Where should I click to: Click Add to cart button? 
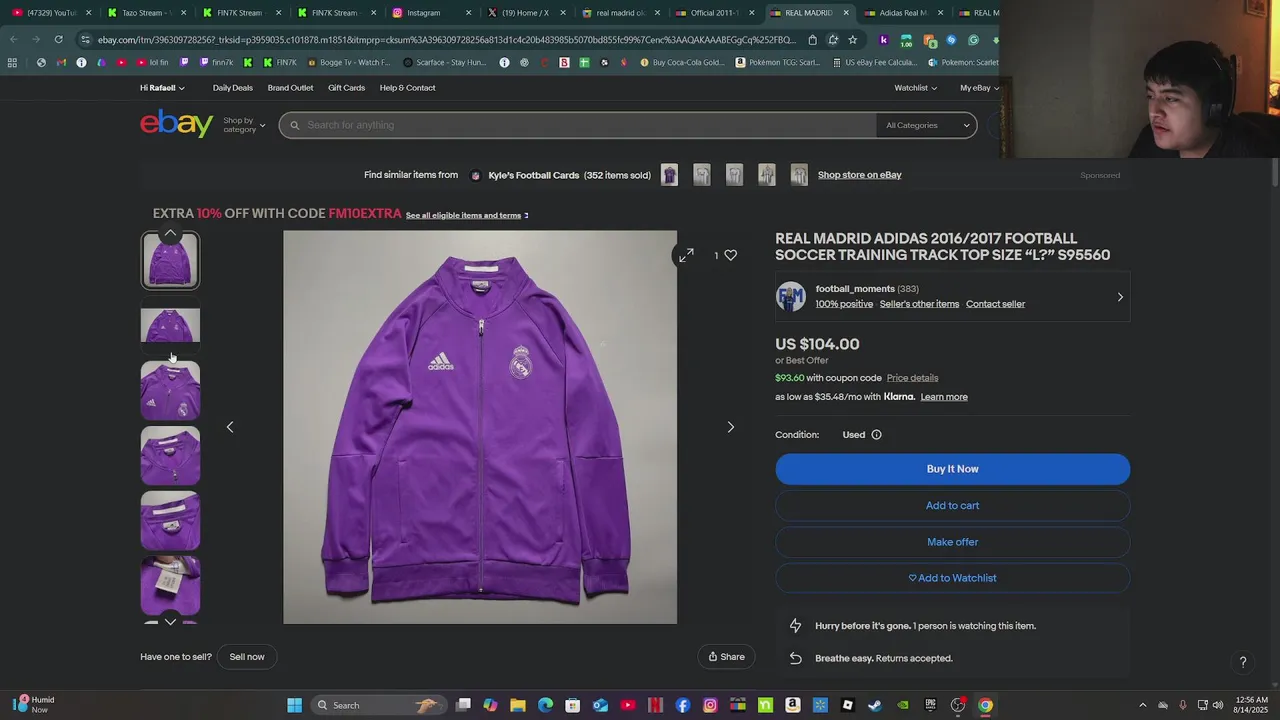click(x=952, y=506)
